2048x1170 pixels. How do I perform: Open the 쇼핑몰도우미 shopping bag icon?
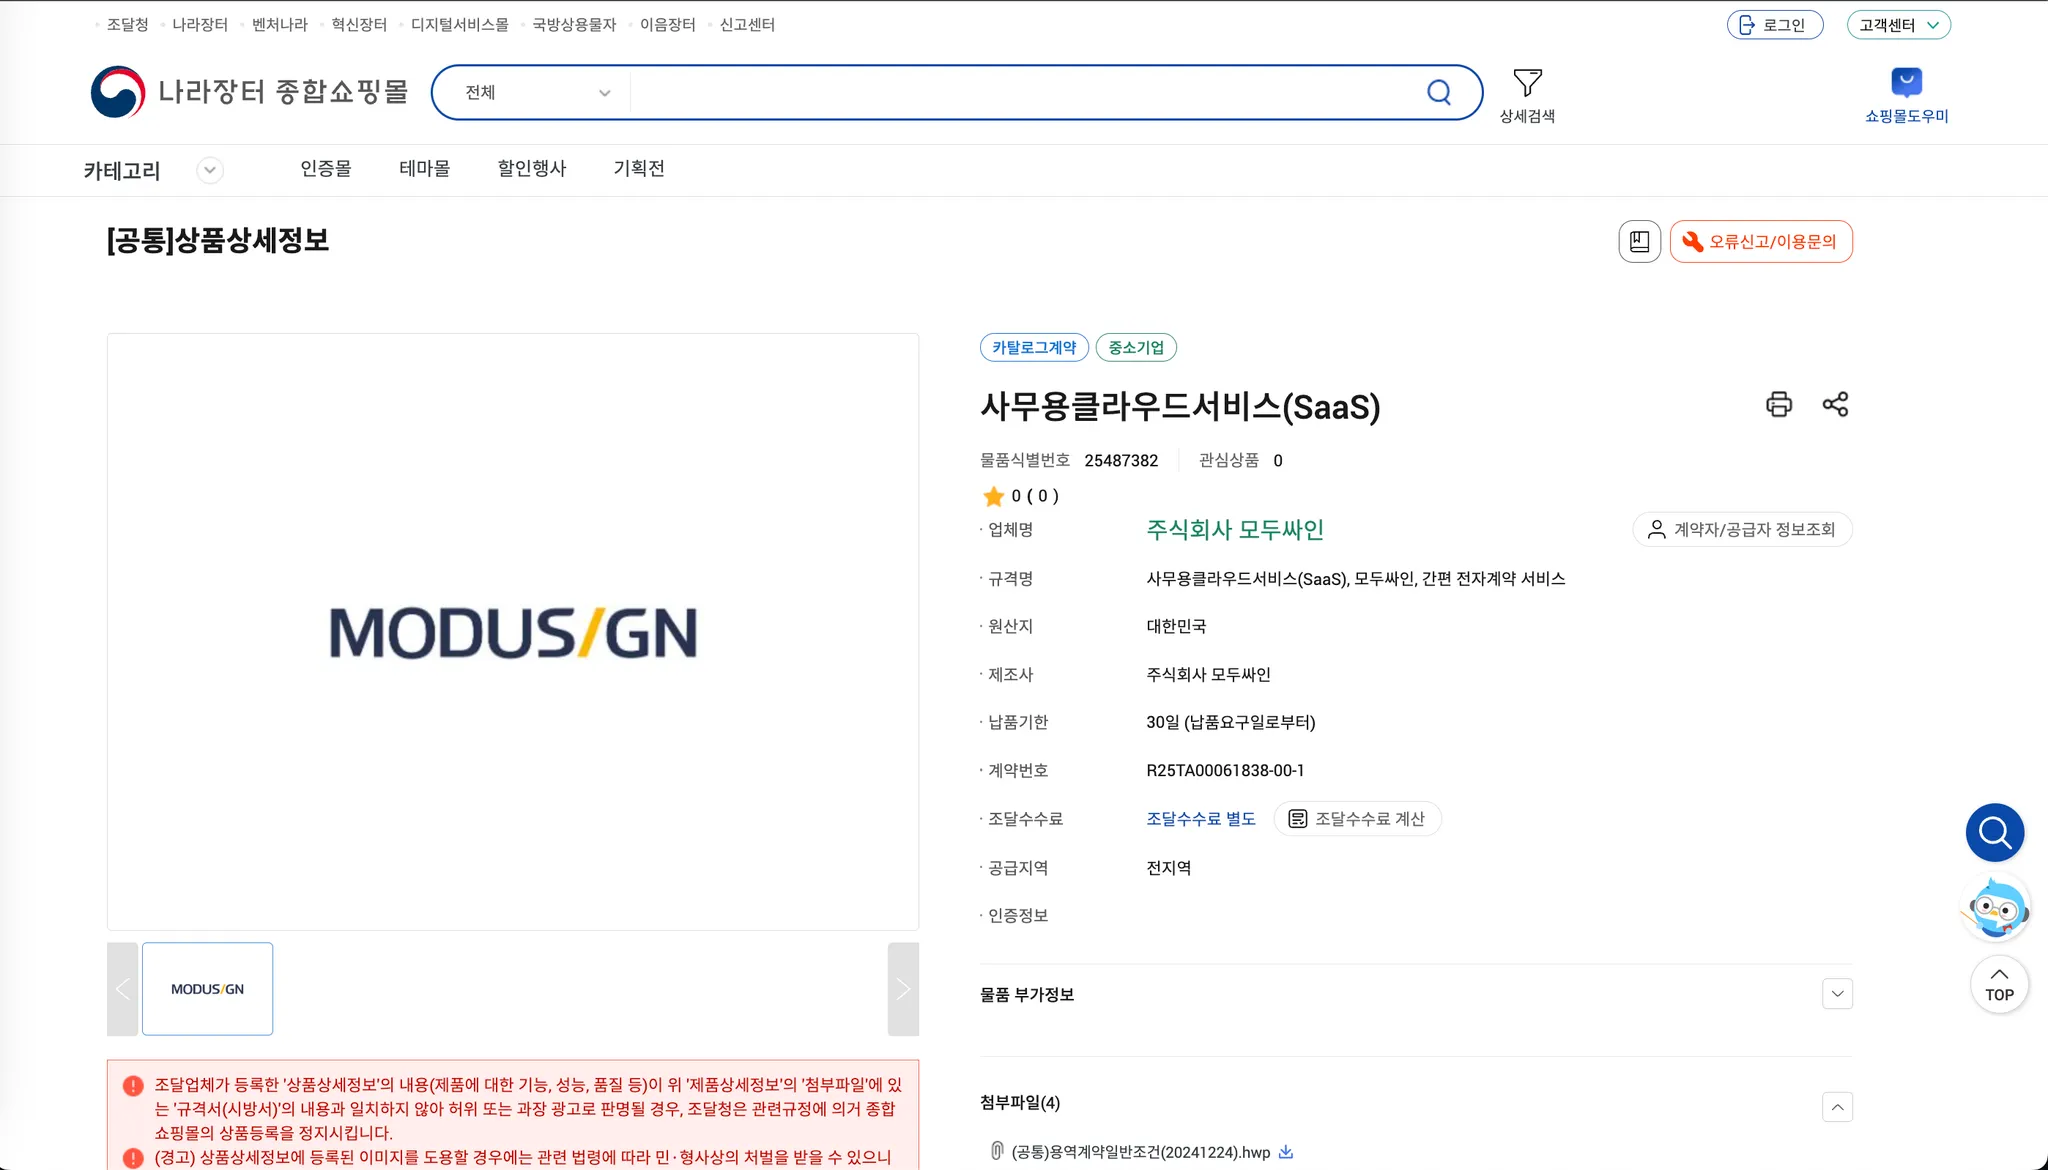click(1906, 83)
